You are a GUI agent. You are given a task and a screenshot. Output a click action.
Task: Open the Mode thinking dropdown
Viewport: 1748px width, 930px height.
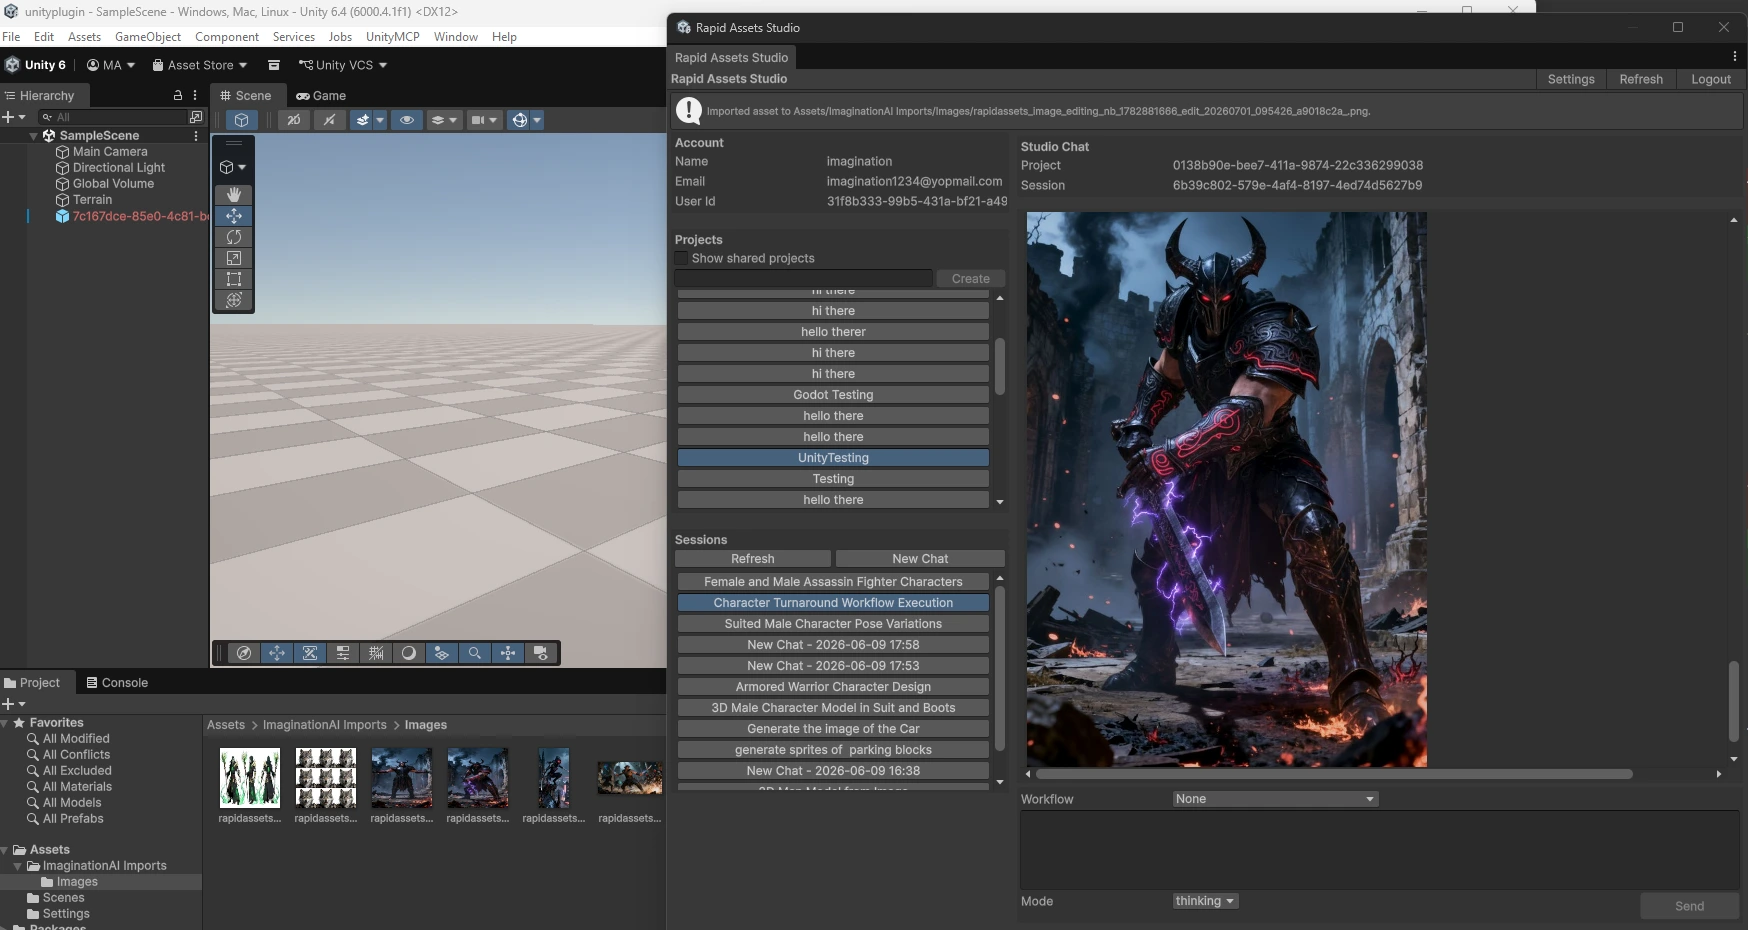(1205, 901)
